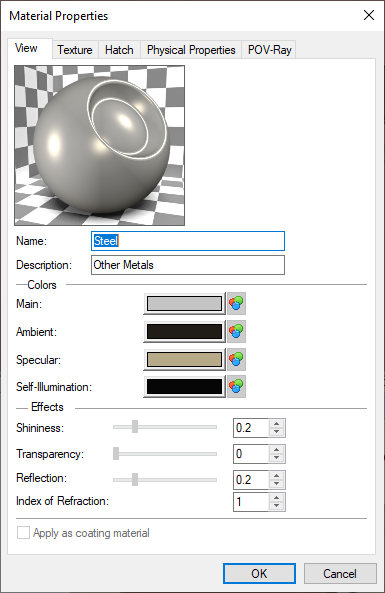
Task: Click the Description text field
Action: 188,265
